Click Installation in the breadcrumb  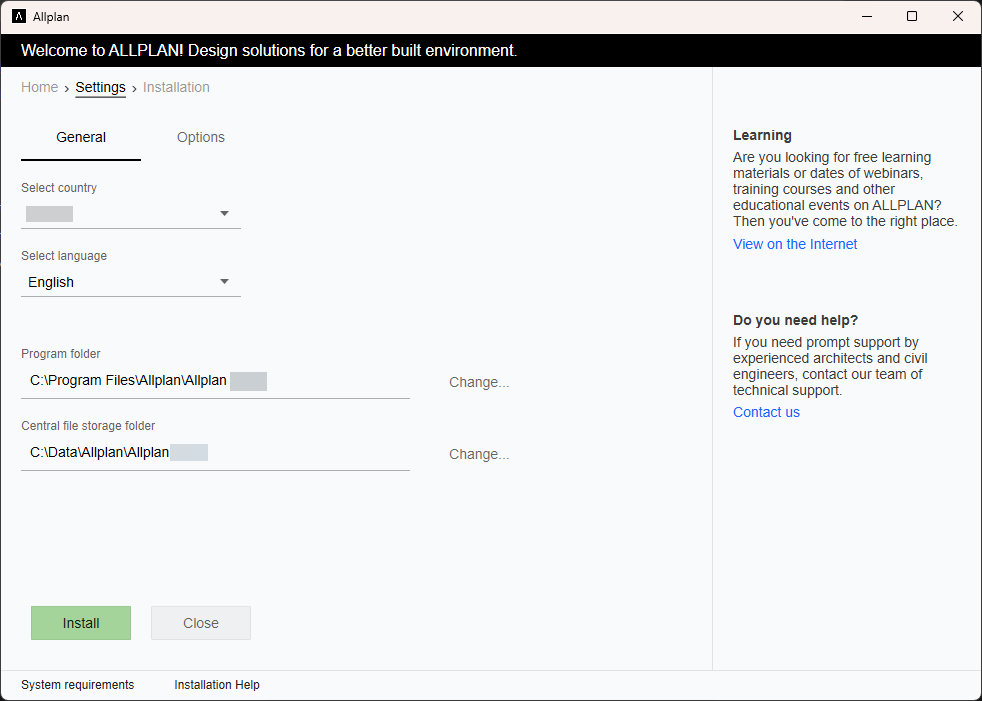point(176,87)
